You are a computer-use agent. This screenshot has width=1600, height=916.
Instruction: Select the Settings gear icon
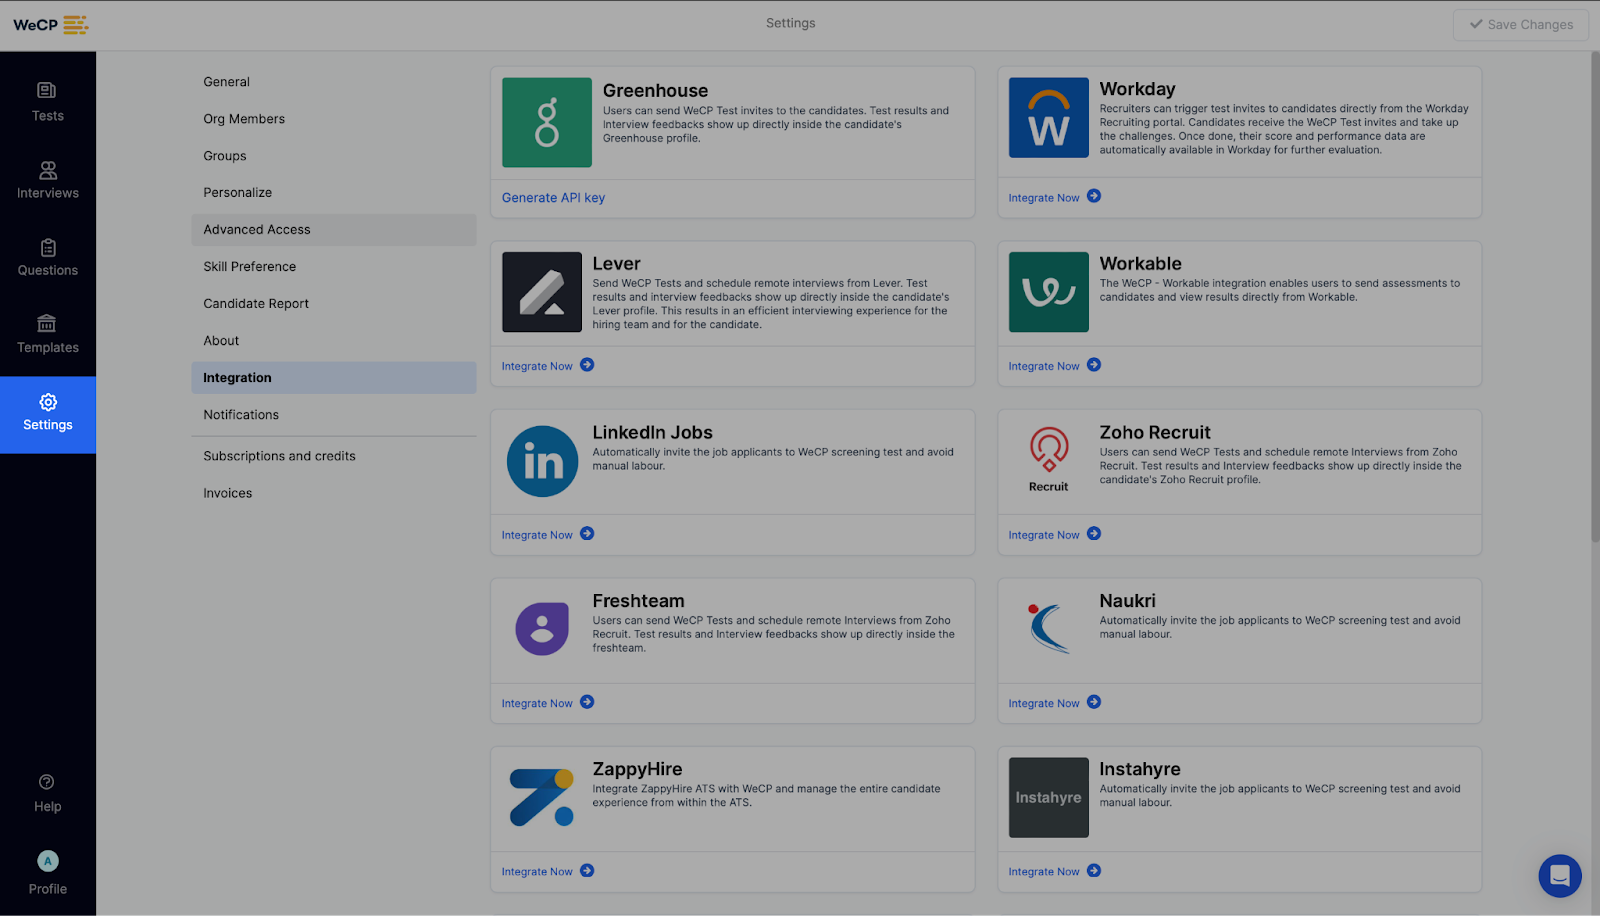[48, 402]
